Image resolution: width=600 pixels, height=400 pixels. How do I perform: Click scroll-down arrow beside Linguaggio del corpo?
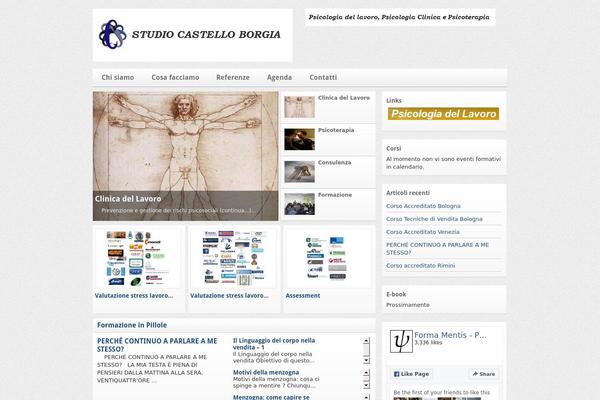click(x=366, y=360)
